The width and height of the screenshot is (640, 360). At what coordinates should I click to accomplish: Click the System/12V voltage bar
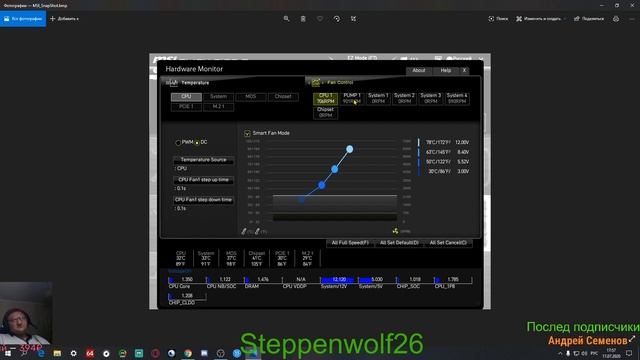[x=339, y=280]
